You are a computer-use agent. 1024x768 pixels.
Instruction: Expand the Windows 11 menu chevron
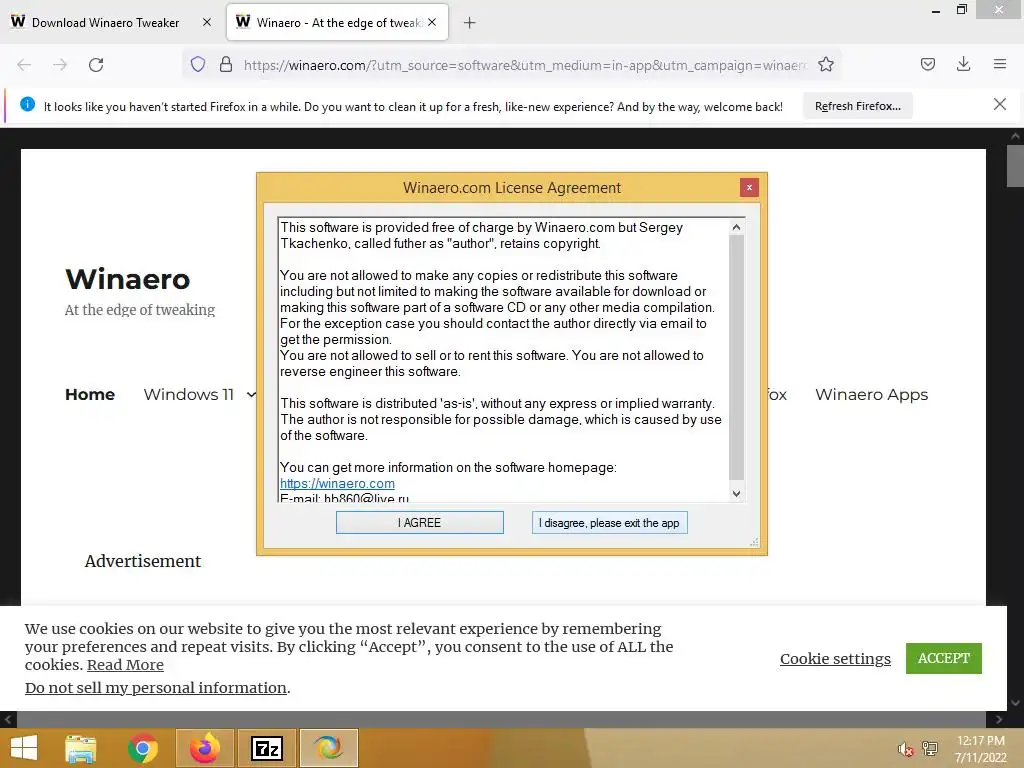251,394
